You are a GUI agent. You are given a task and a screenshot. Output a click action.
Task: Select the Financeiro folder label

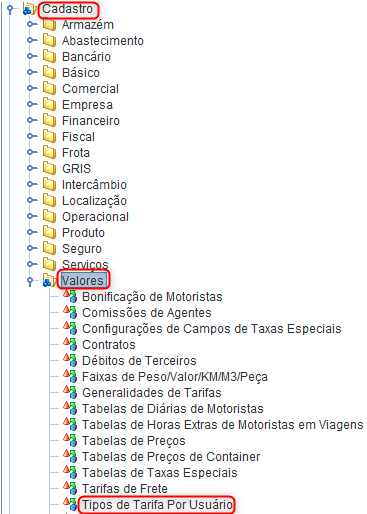point(91,121)
